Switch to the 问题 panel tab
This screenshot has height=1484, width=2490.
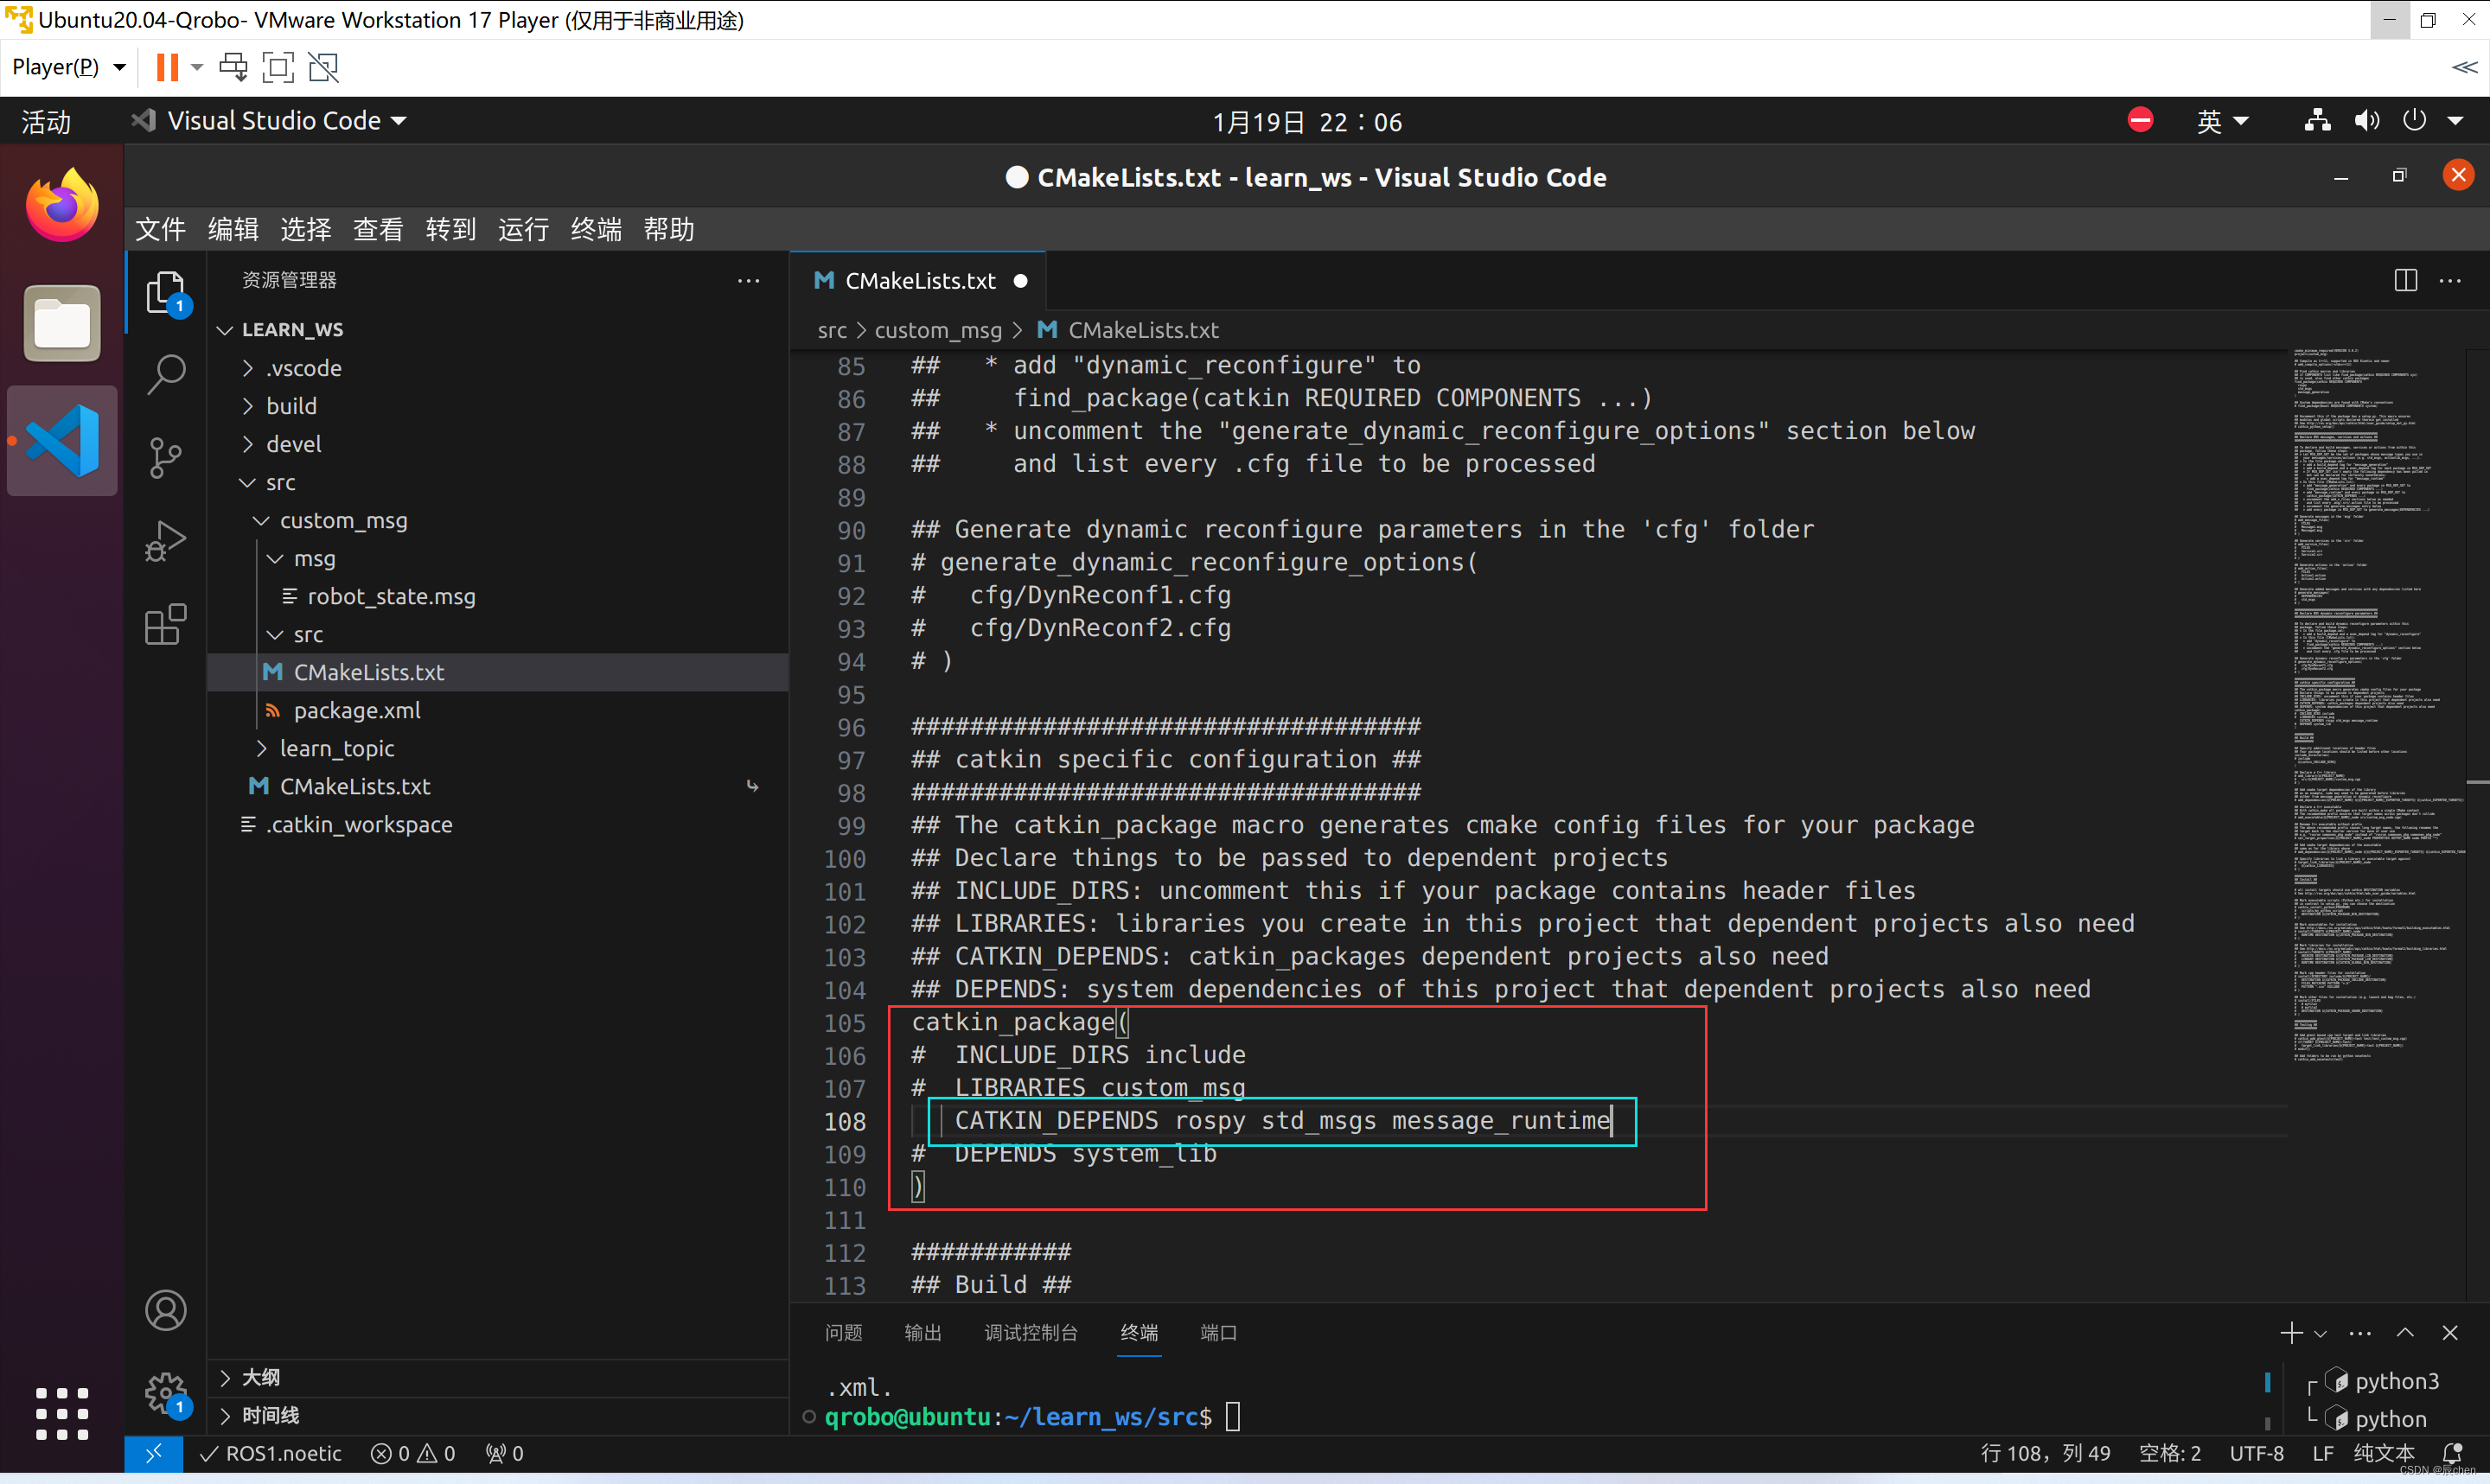pos(843,1333)
